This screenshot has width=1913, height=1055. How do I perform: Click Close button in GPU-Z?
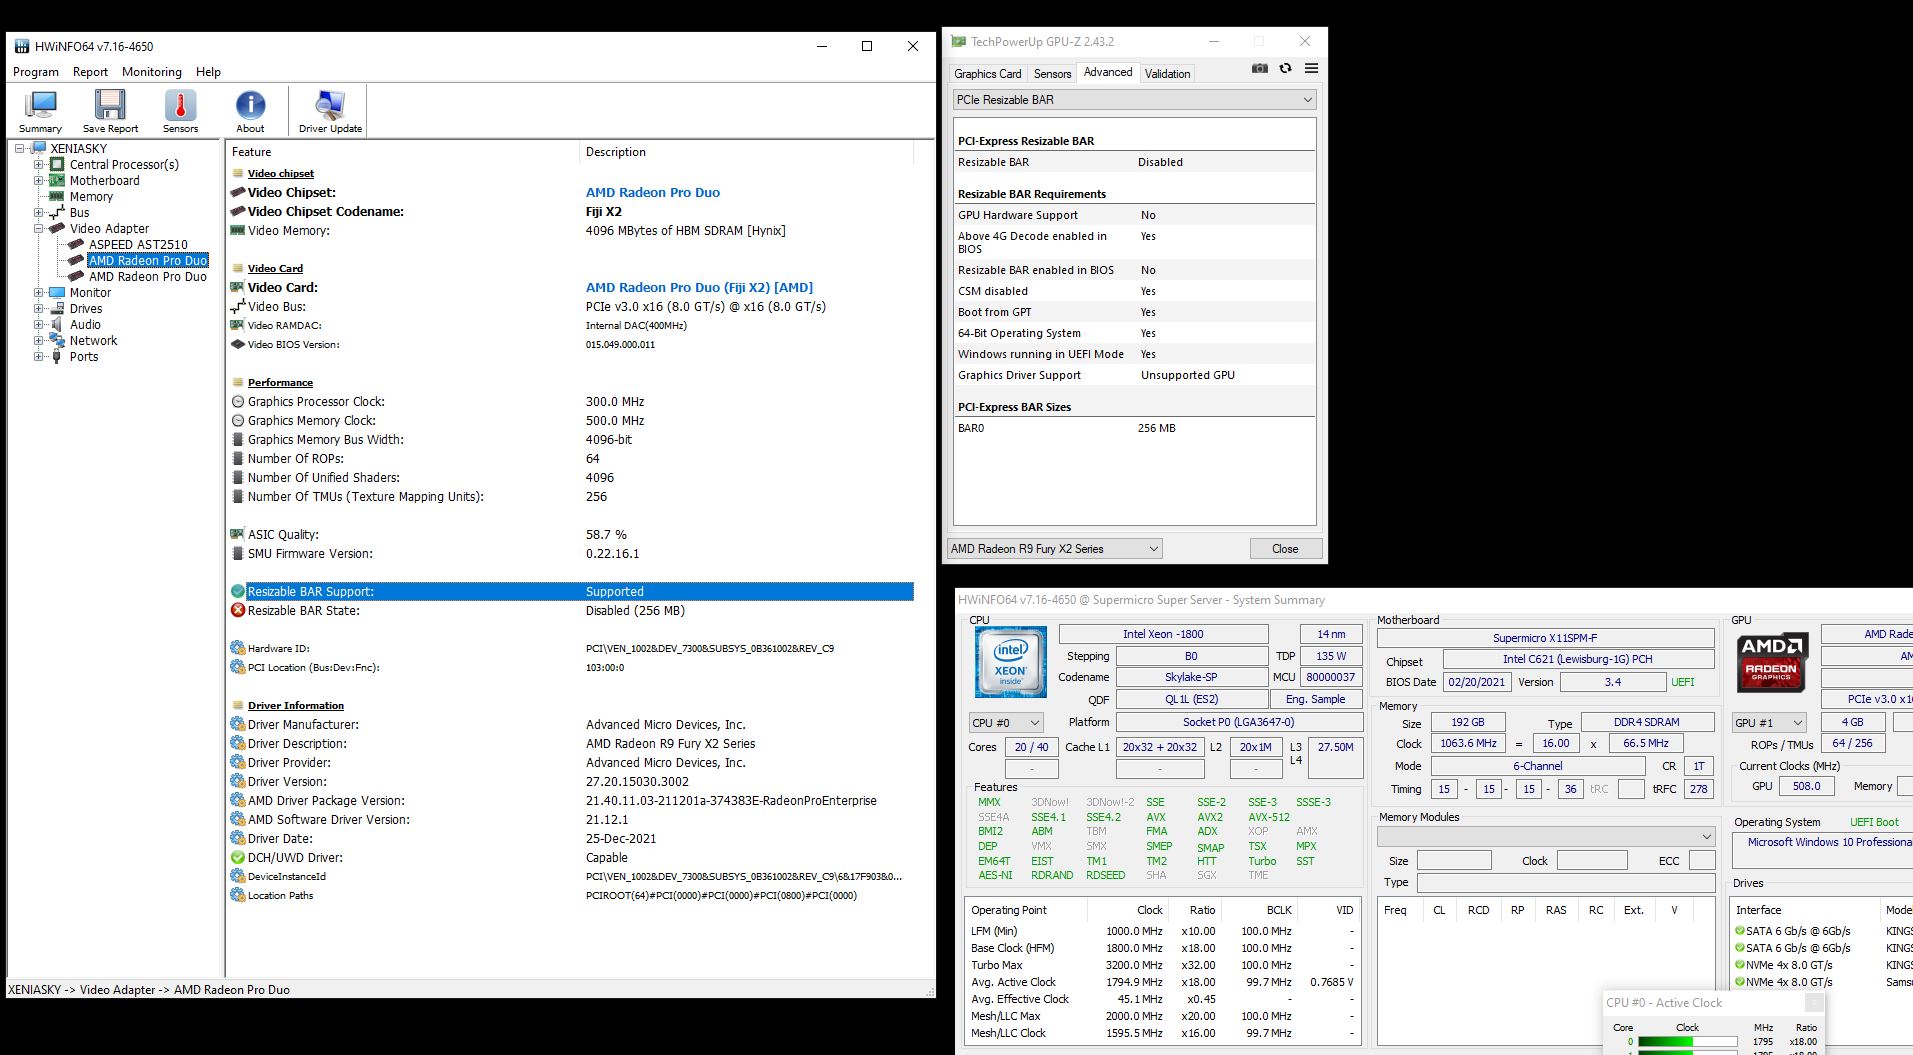tap(1285, 548)
